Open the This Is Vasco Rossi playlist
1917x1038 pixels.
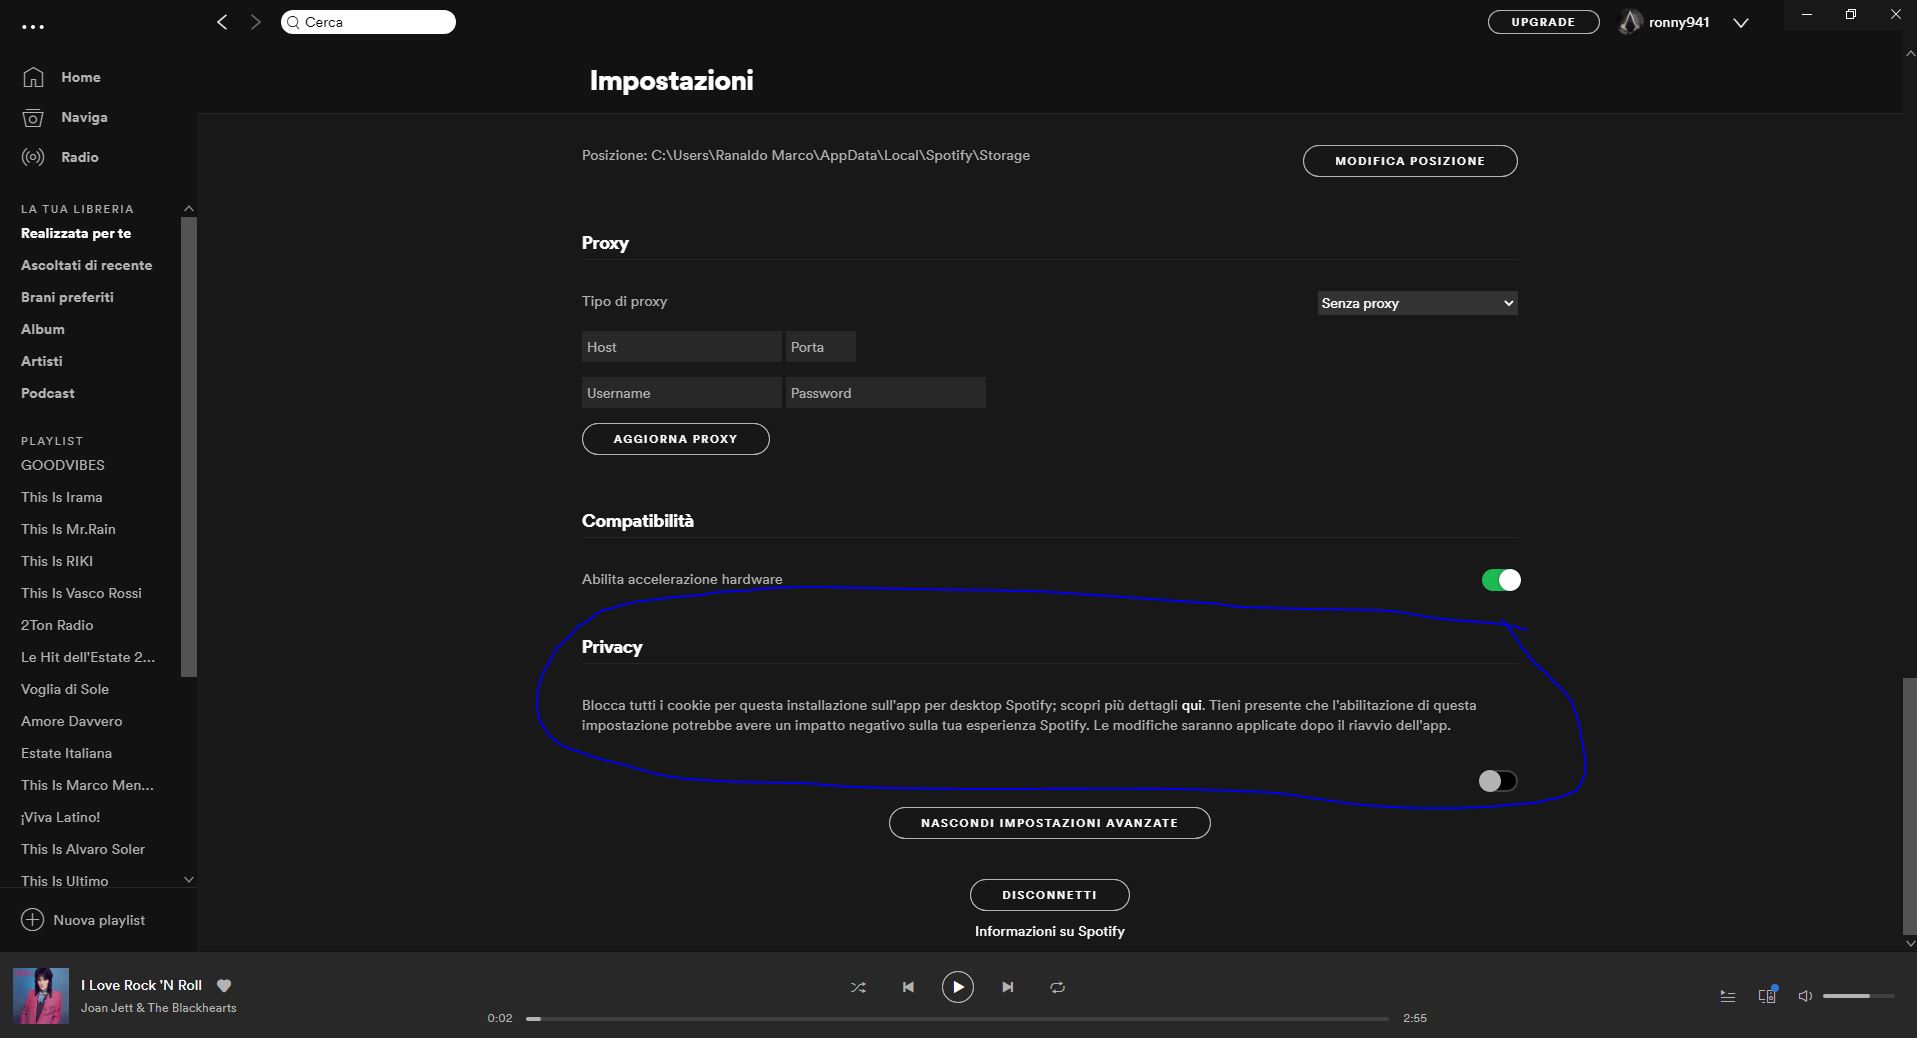pyautogui.click(x=81, y=593)
